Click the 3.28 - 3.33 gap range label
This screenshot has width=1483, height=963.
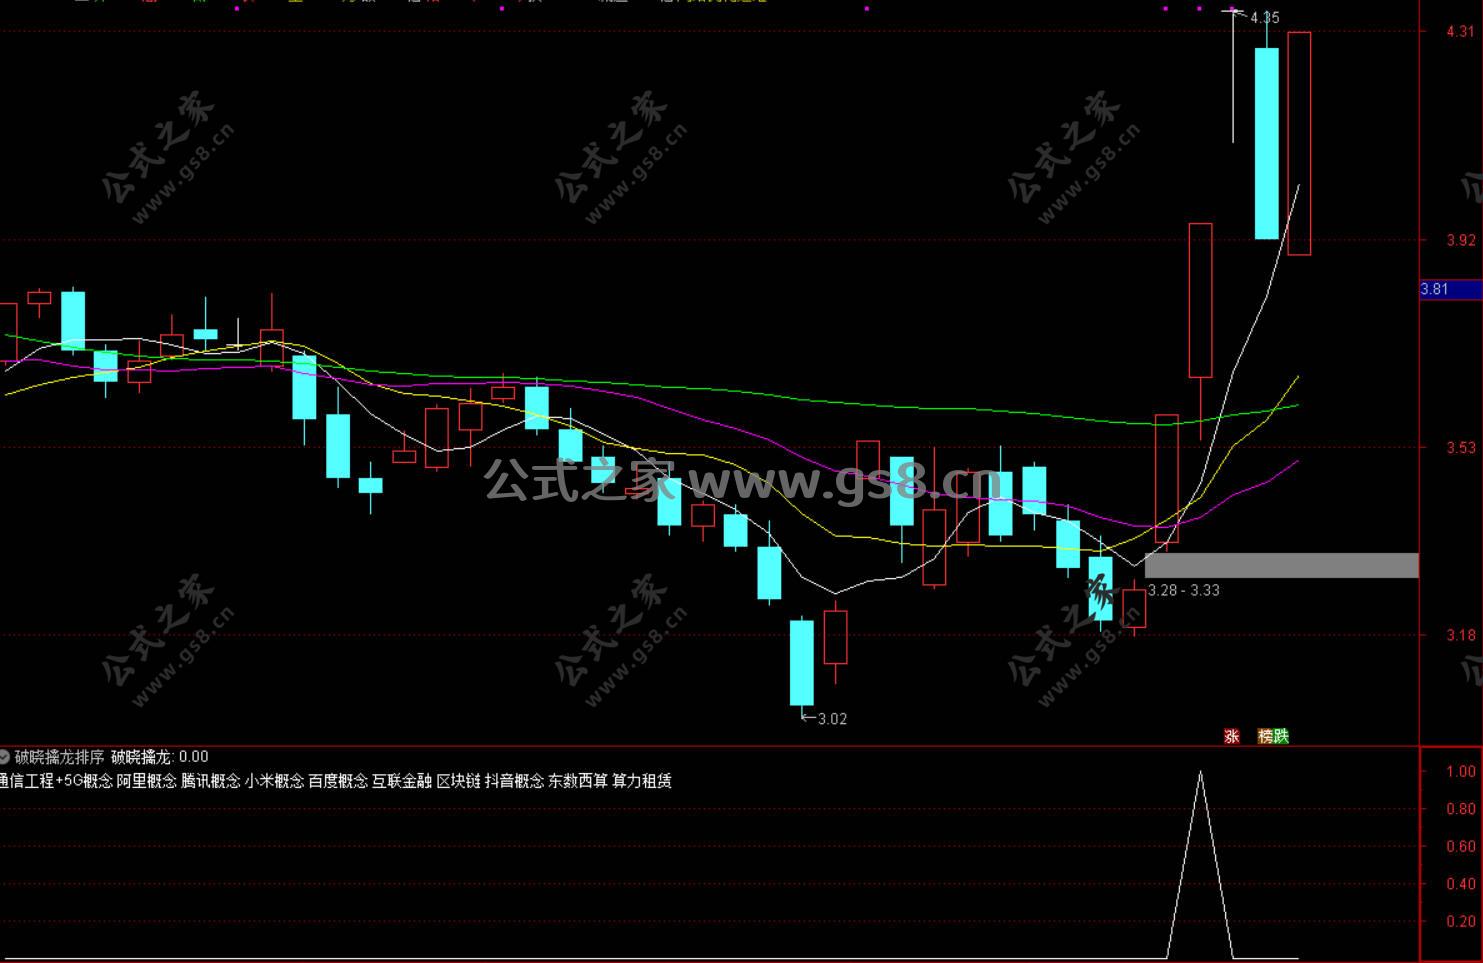1184,590
